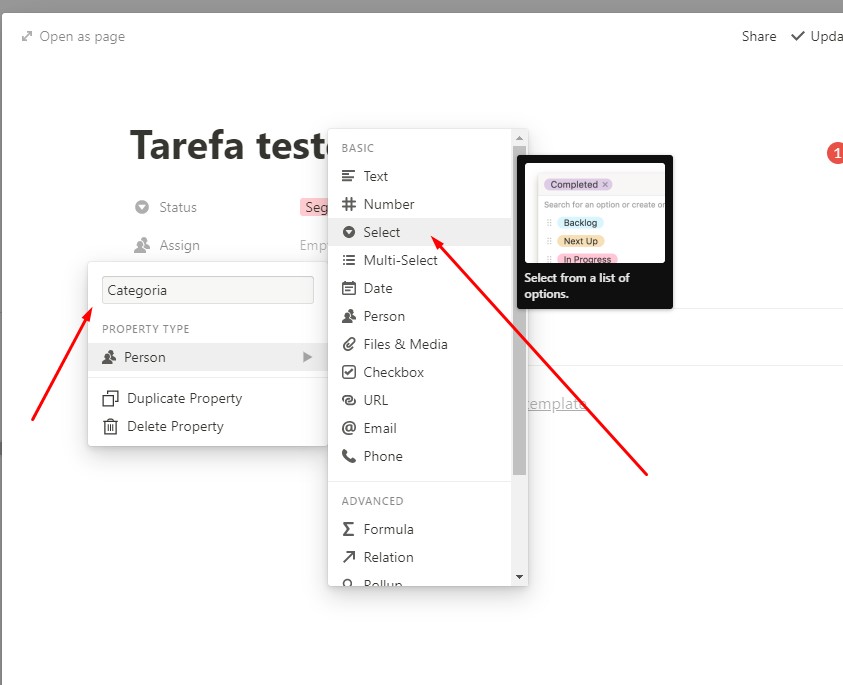Choose Text property type
Screen dimensions: 843x685
click(x=420, y=176)
